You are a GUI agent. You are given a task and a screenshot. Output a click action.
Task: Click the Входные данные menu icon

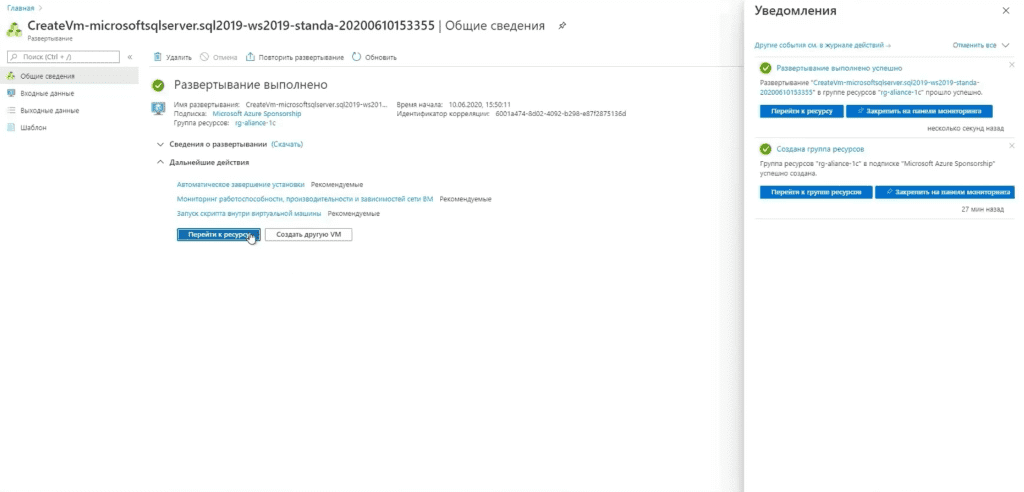point(10,93)
